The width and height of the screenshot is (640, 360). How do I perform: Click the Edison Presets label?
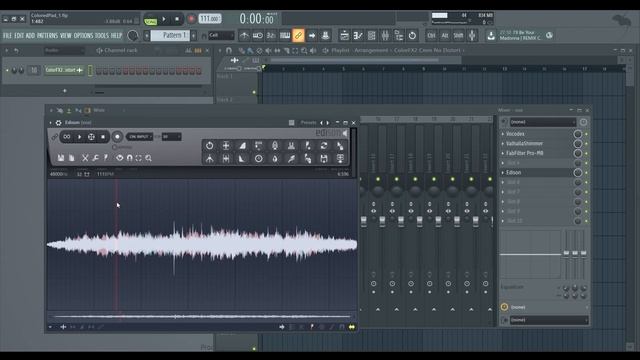(308, 122)
